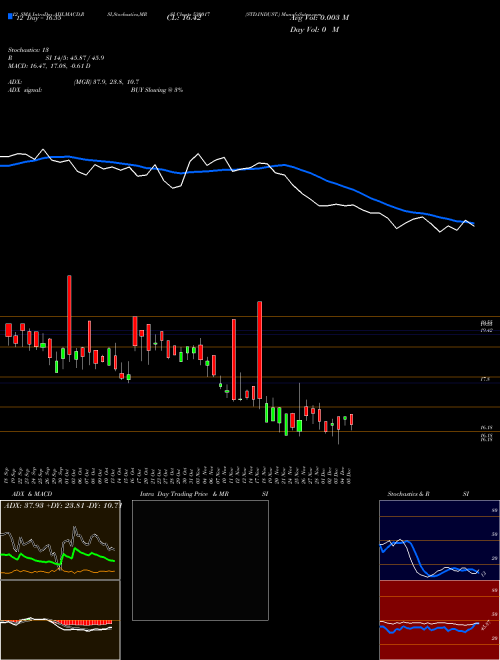This screenshot has height=660, width=500.
Task: Click the 'SI 14/3: 45.87 / 45.9' value
Action: tap(75, 58)
